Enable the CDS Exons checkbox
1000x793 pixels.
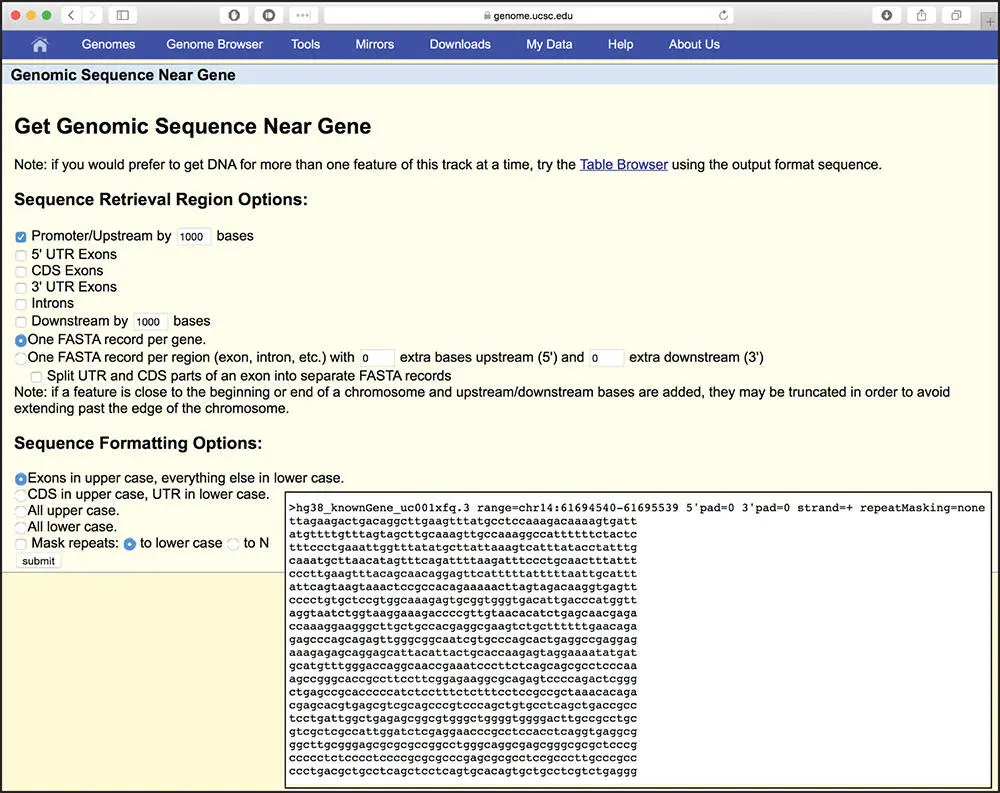click(21, 271)
